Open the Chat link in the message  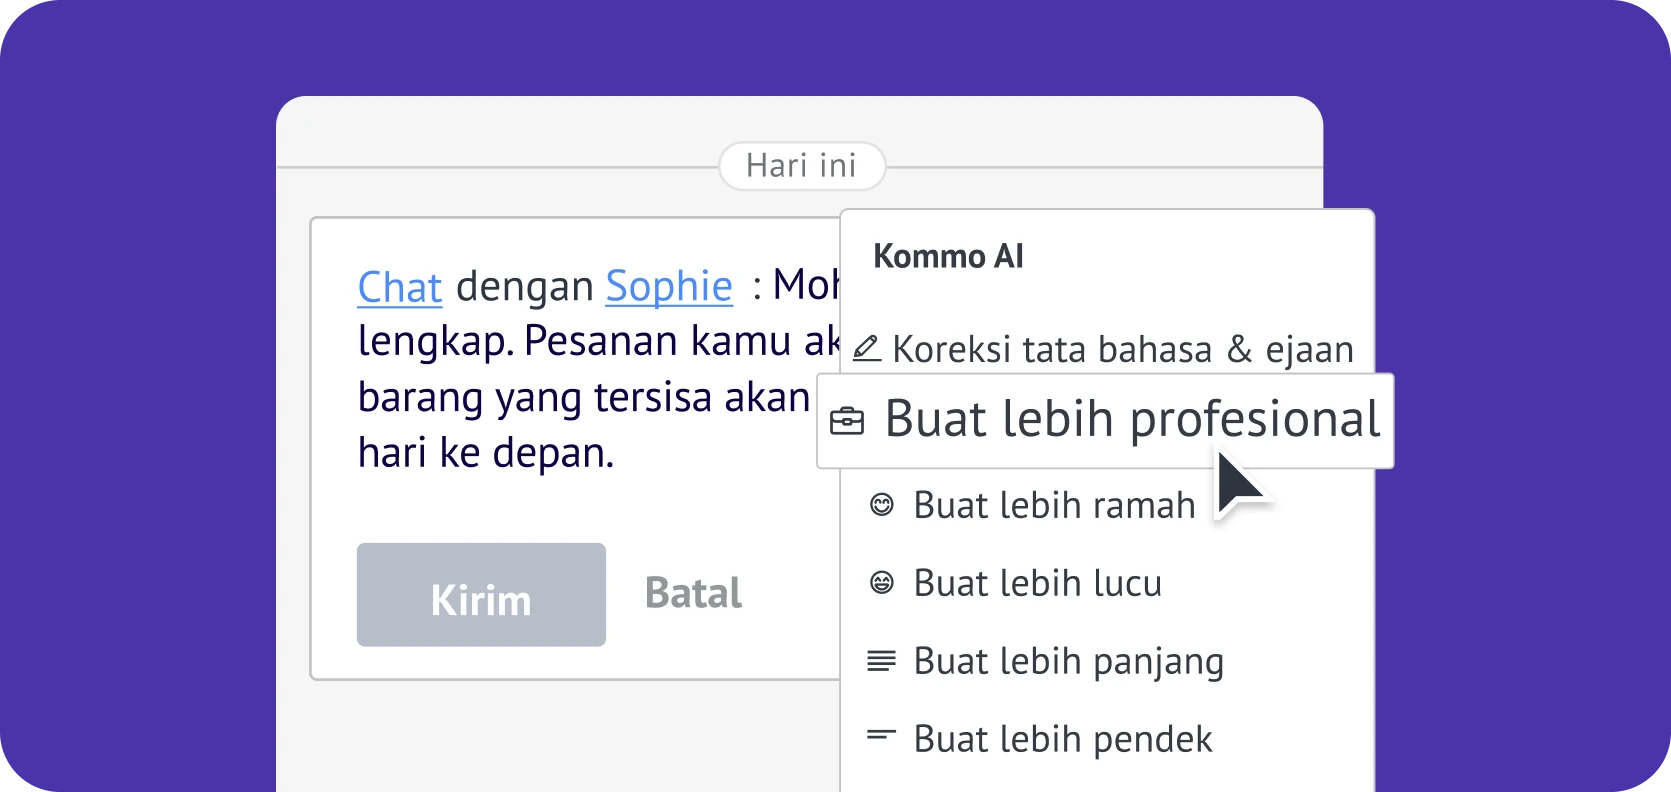click(399, 287)
